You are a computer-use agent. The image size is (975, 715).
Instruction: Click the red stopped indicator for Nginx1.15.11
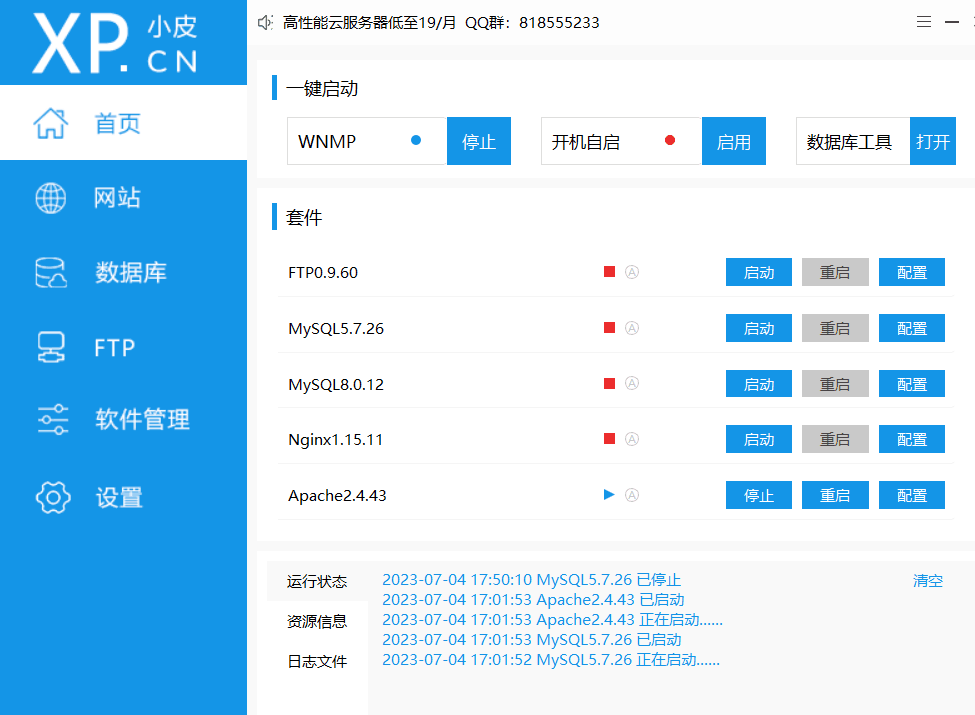[609, 439]
